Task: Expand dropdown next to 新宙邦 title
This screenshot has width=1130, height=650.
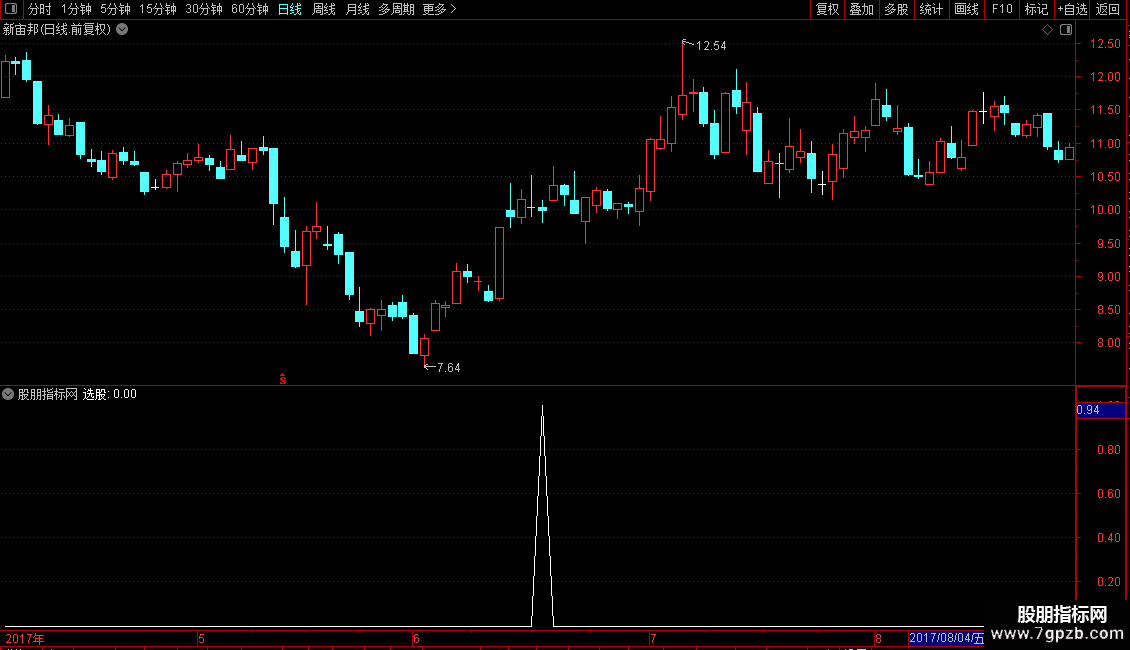Action: (x=123, y=29)
